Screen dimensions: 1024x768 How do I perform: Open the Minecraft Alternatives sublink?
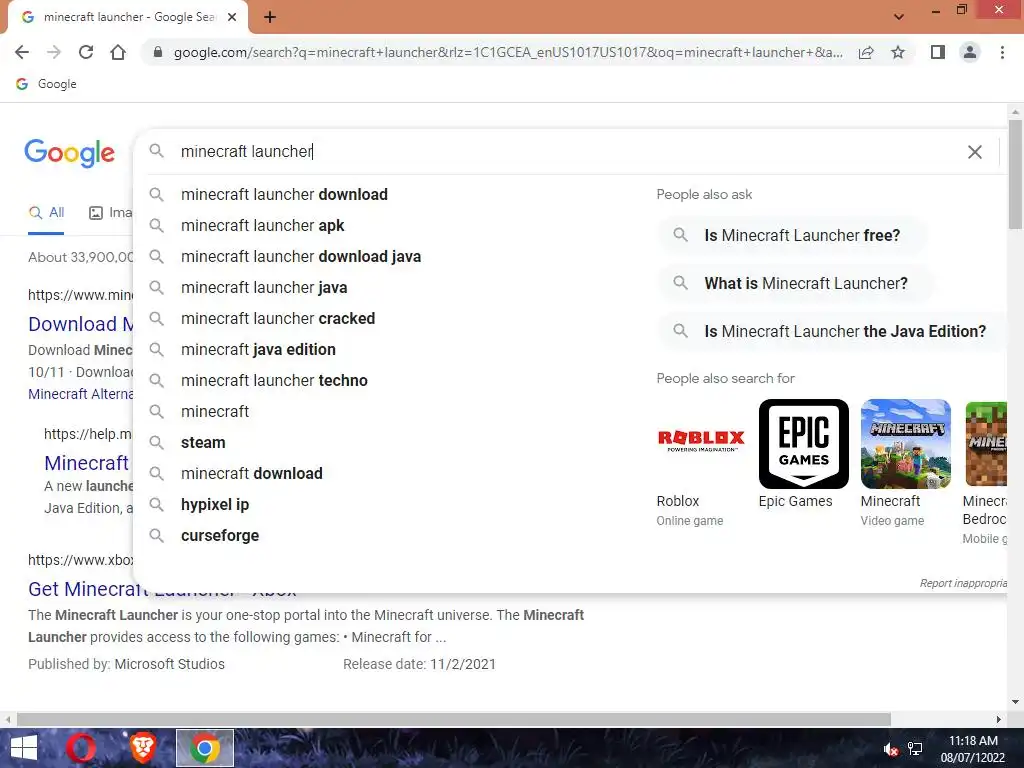(x=80, y=394)
